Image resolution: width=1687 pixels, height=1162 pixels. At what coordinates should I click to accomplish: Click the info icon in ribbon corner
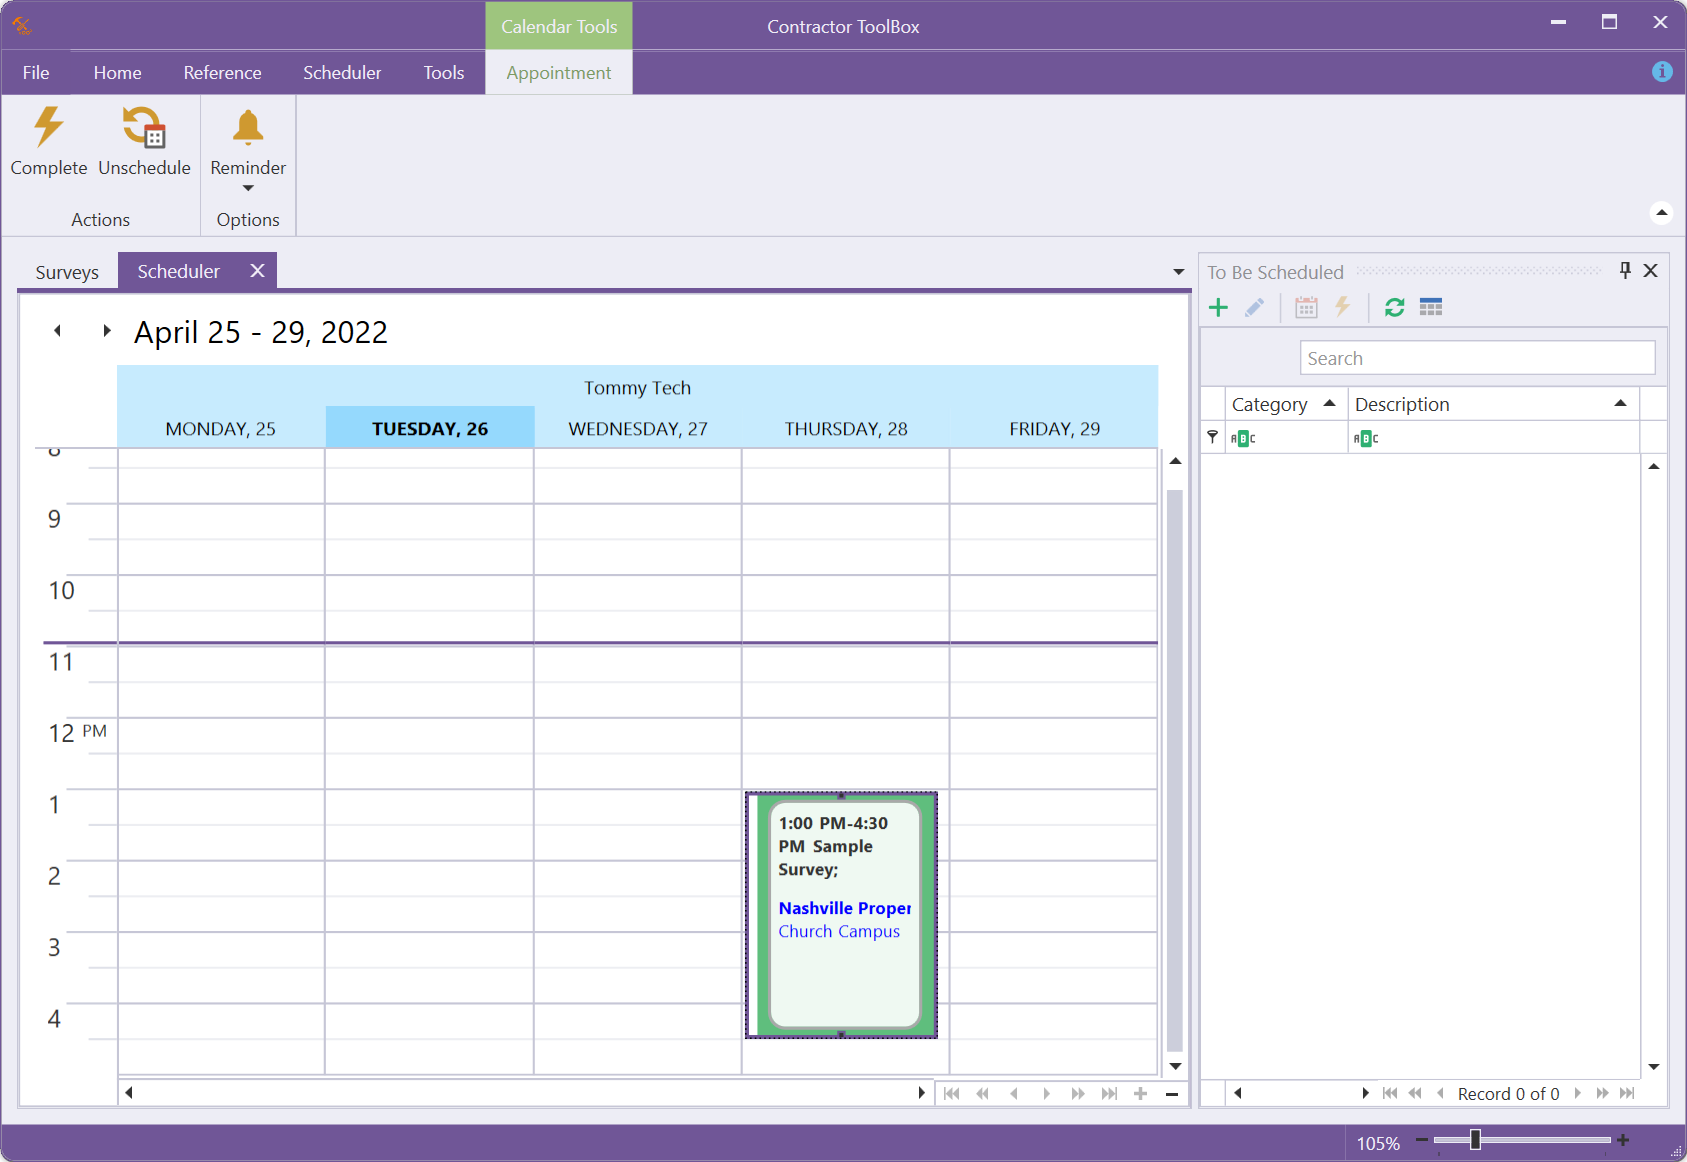pos(1662,72)
